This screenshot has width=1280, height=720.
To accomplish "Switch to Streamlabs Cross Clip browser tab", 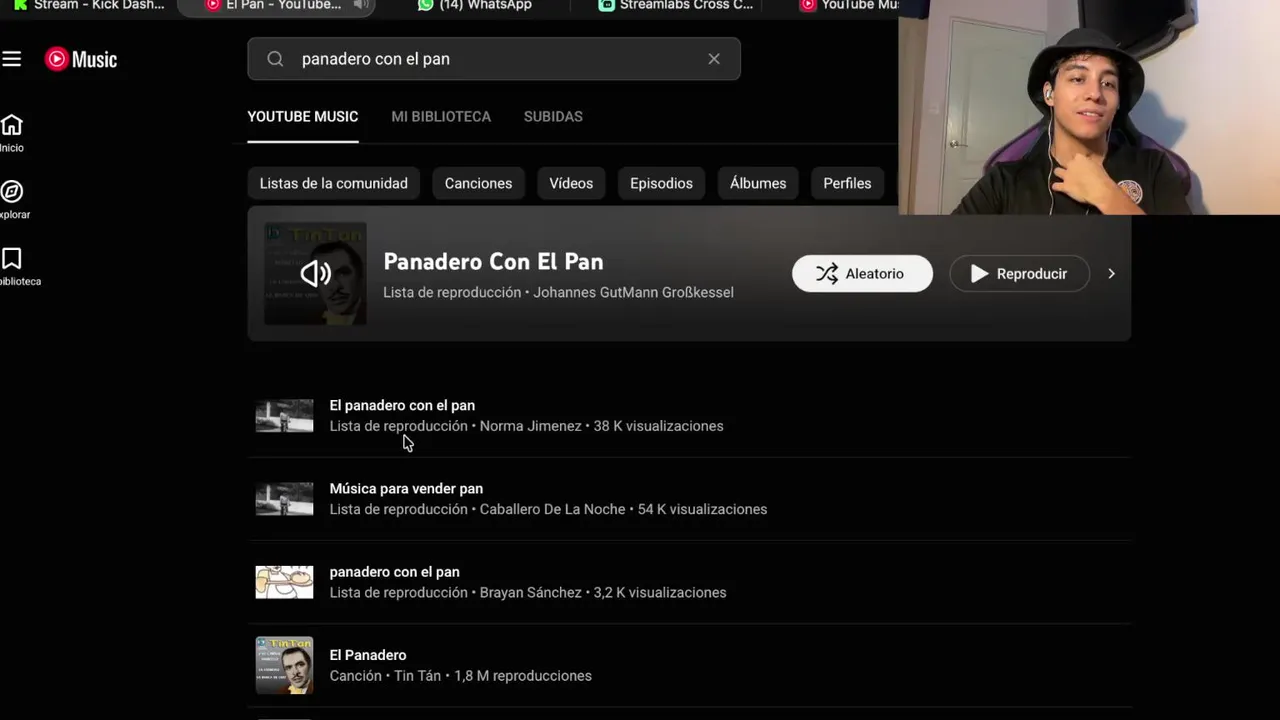I will [676, 6].
